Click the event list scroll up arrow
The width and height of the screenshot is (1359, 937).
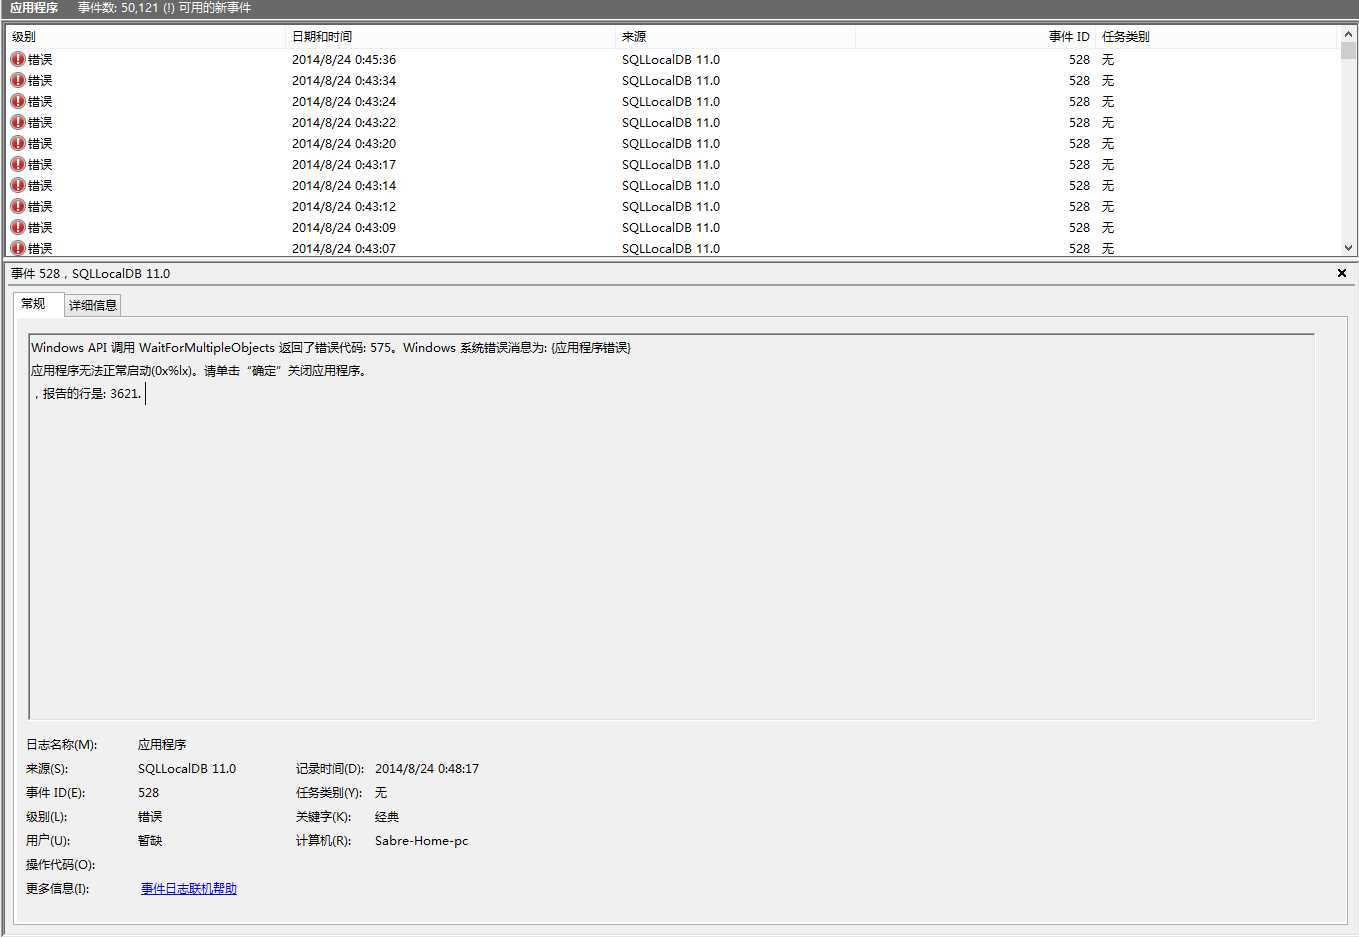pos(1348,35)
